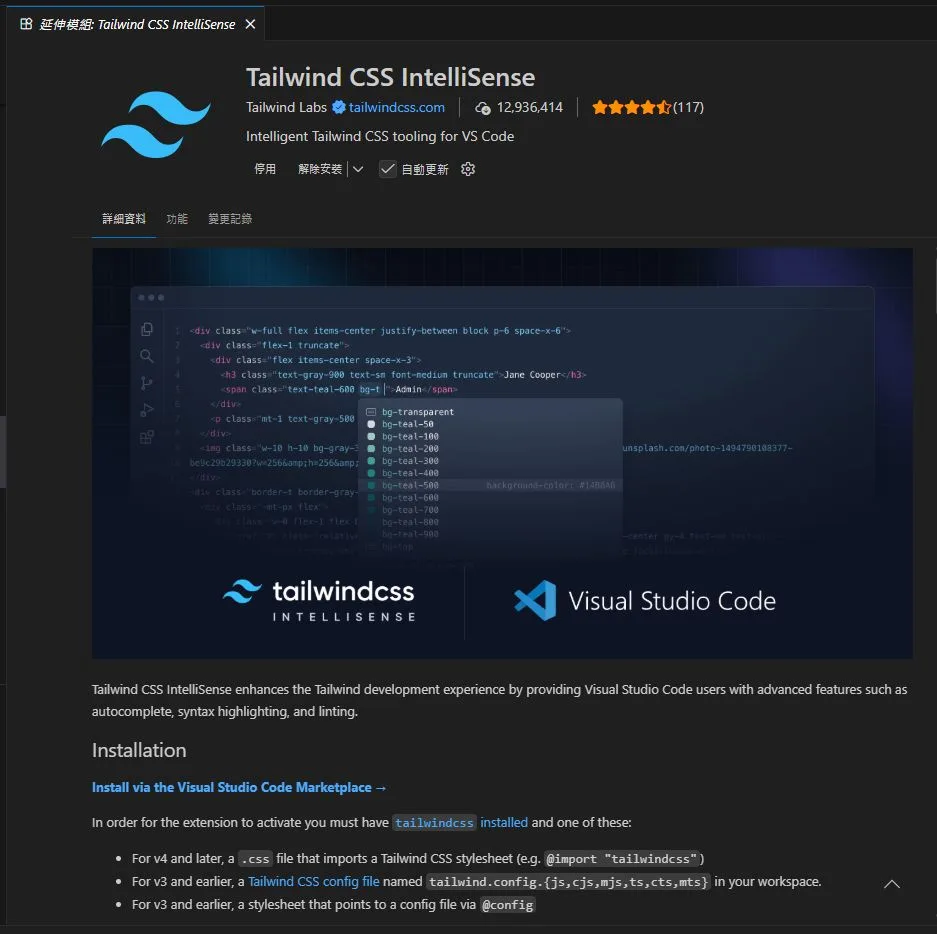Image resolution: width=937 pixels, height=934 pixels.
Task: Toggle the 自動更新 checkbox
Action: click(388, 169)
